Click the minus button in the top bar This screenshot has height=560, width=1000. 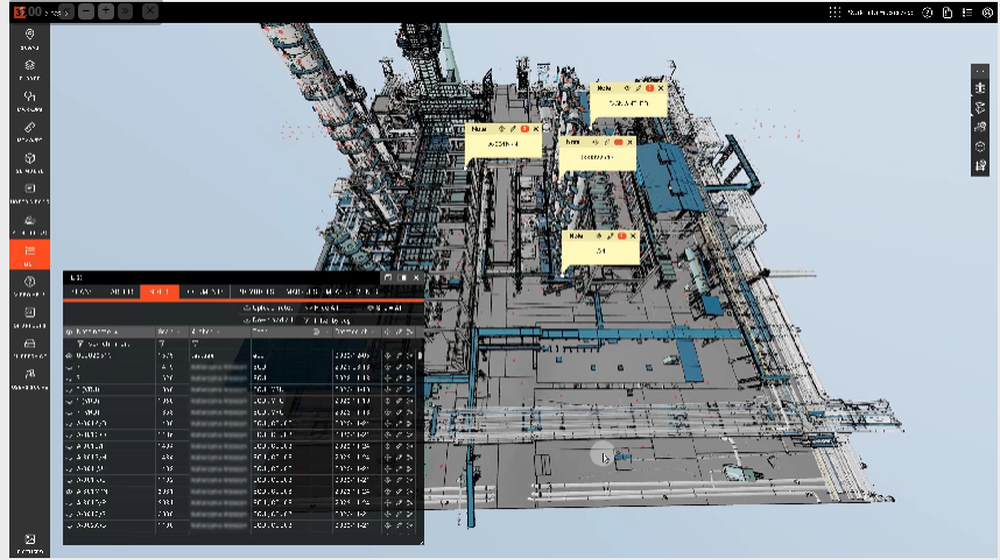(x=86, y=11)
